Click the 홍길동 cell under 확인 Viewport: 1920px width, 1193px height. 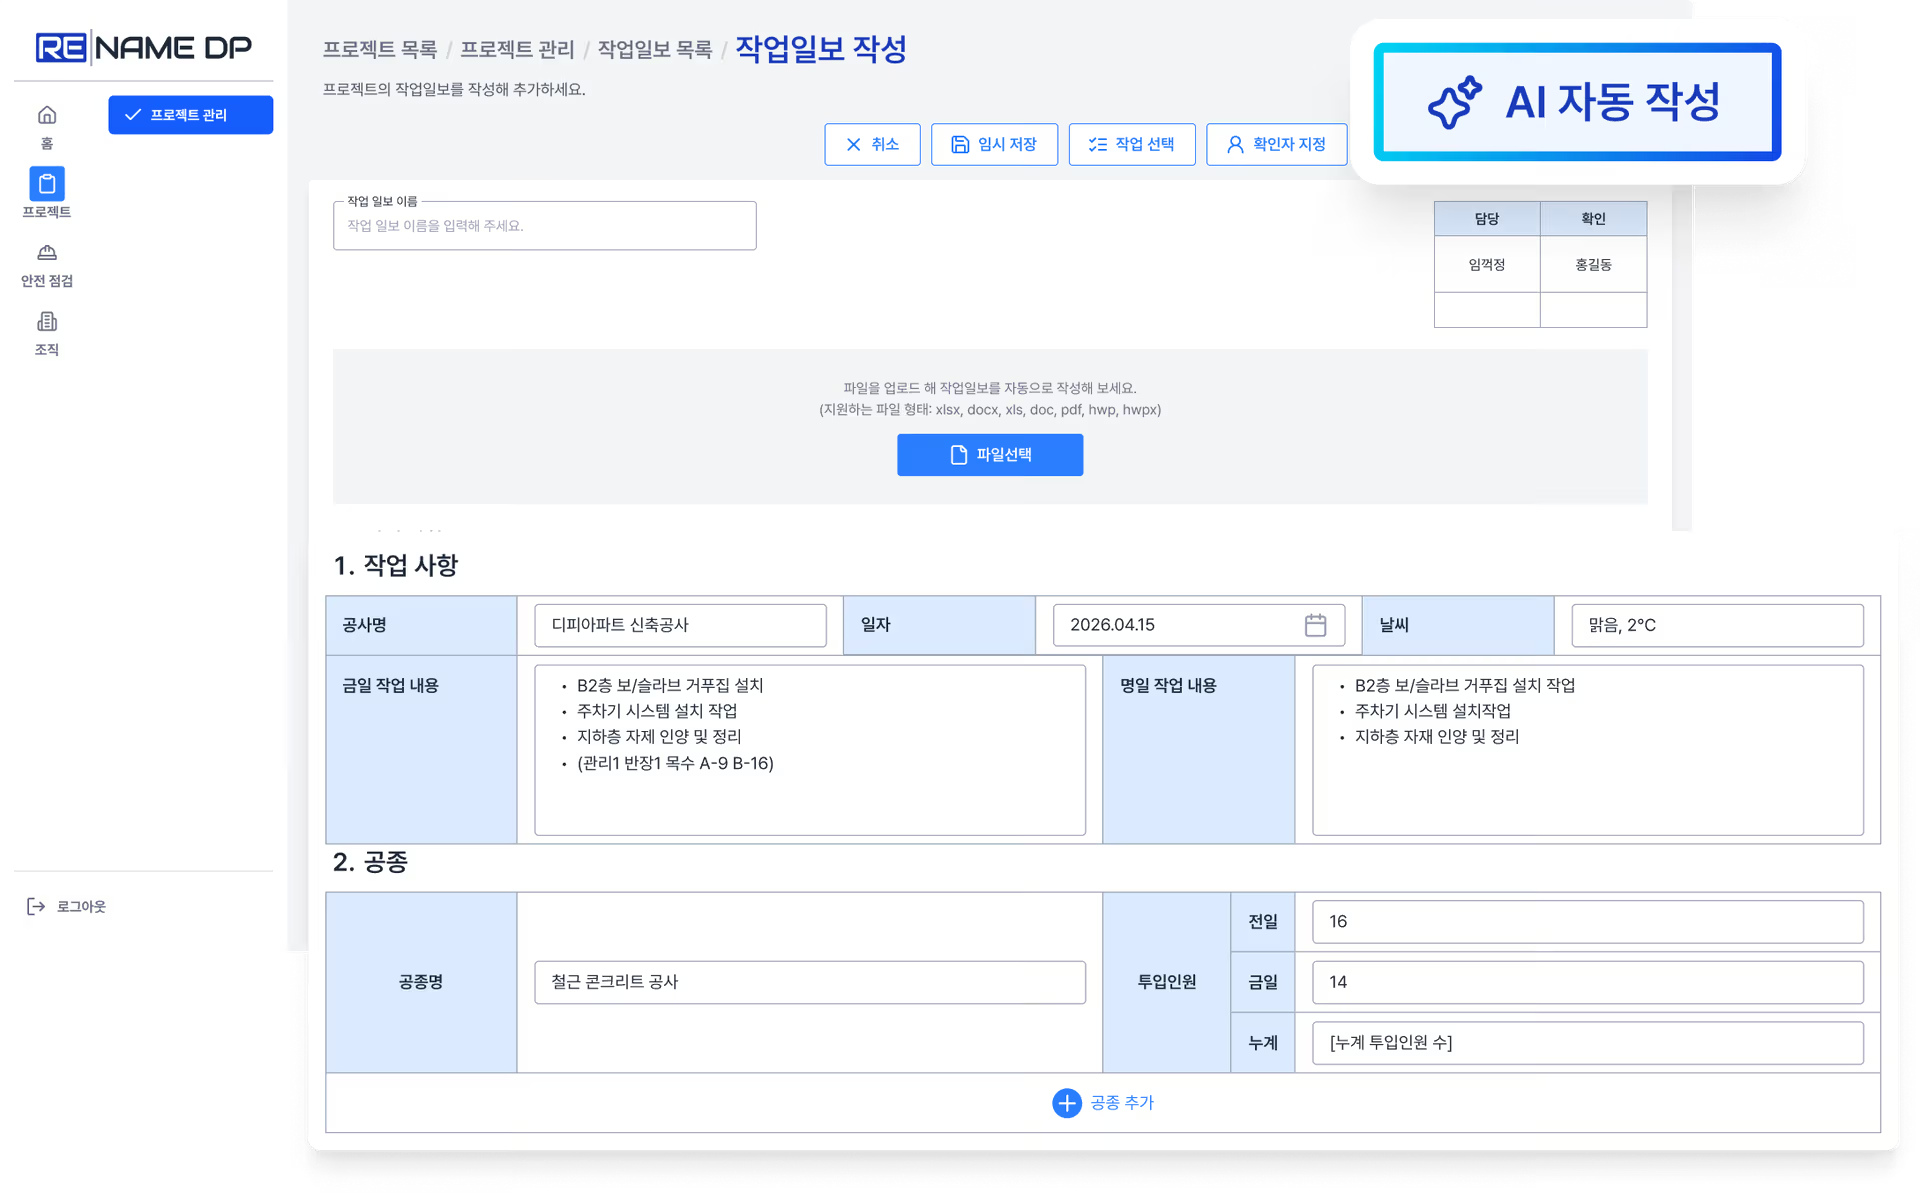[1593, 265]
